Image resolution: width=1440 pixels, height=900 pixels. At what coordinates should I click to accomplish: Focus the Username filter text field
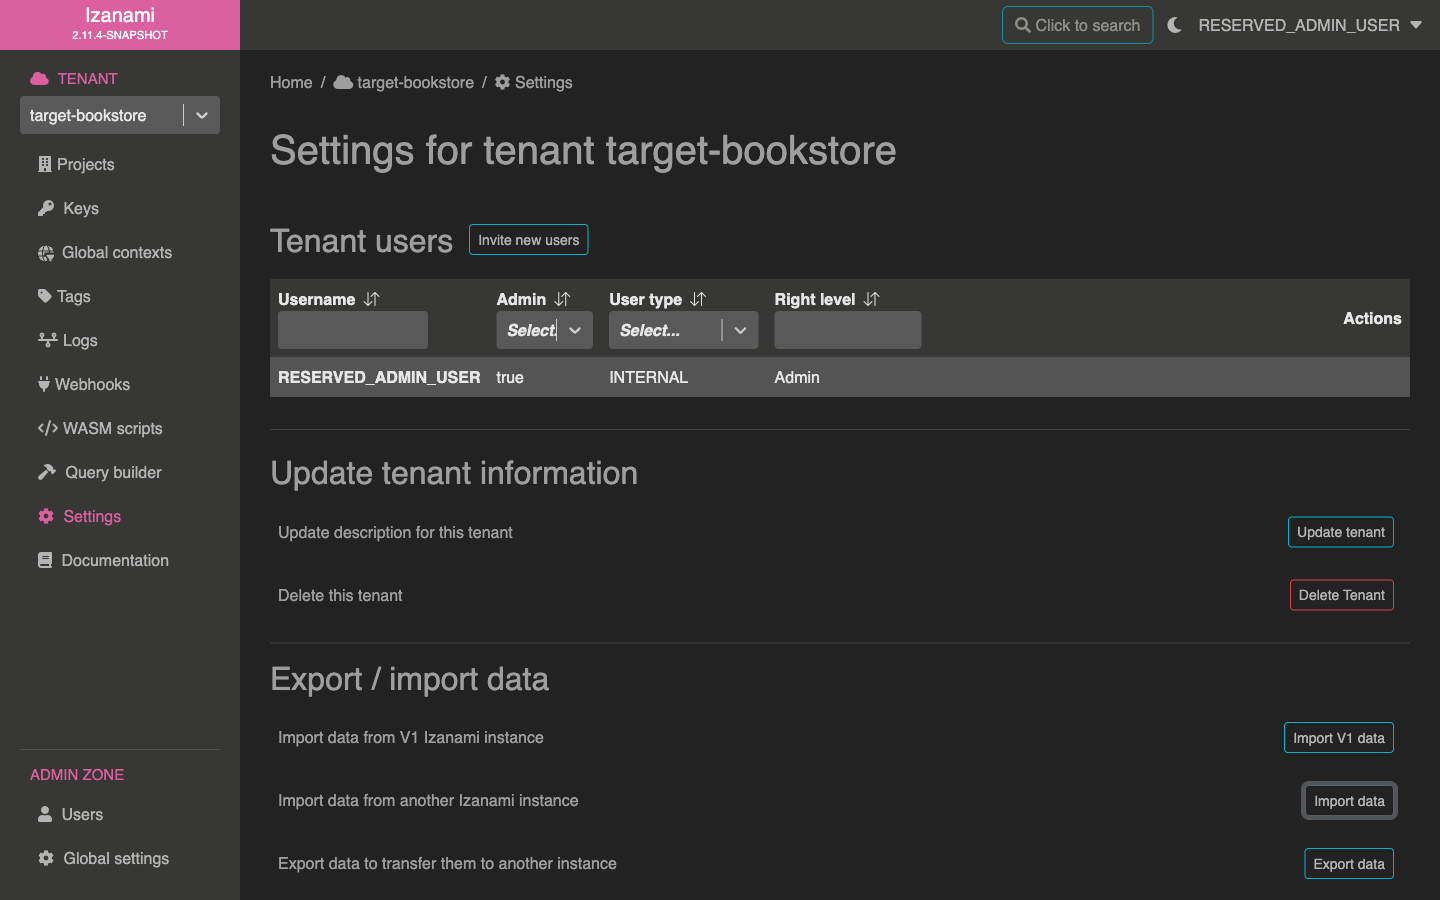[x=353, y=330]
